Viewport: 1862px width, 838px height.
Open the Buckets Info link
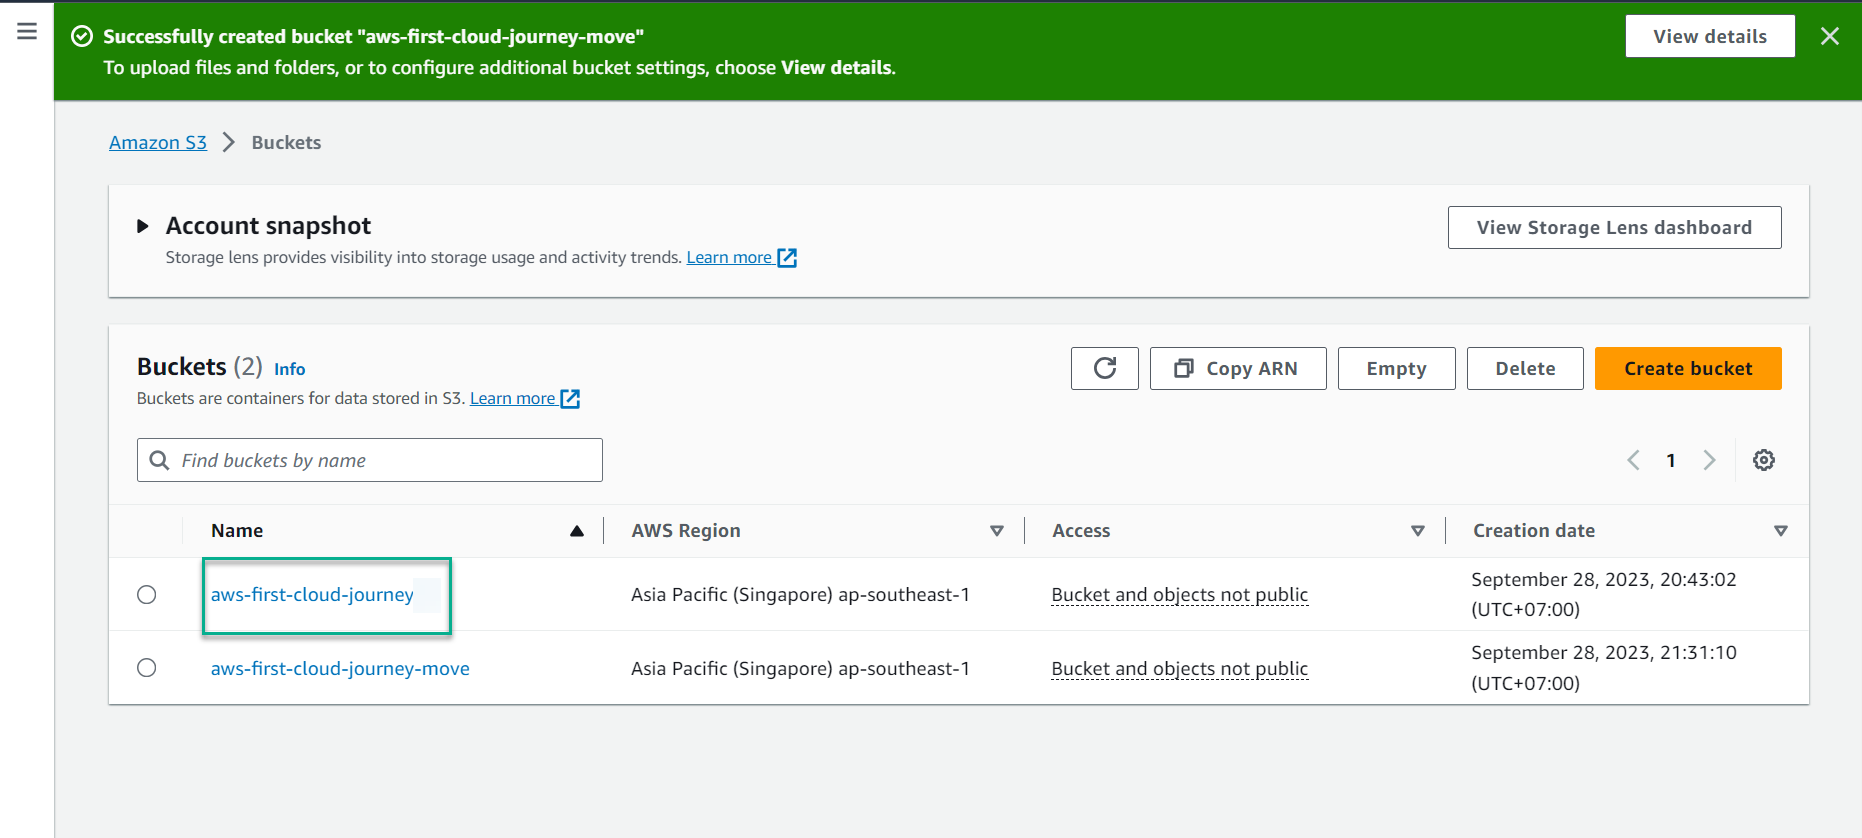(290, 369)
